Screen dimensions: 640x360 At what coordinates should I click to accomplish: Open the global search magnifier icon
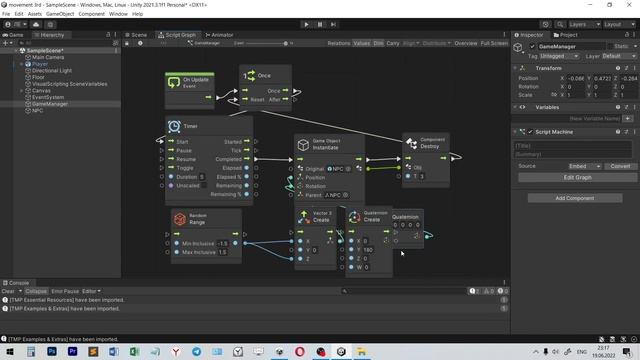tap(560, 24)
